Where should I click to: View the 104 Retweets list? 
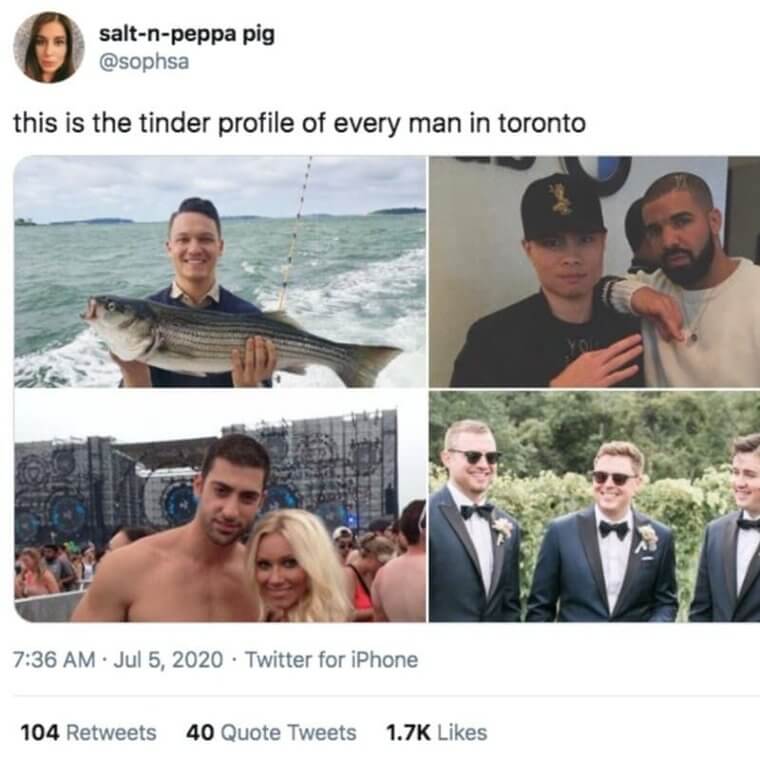pyautogui.click(x=88, y=732)
